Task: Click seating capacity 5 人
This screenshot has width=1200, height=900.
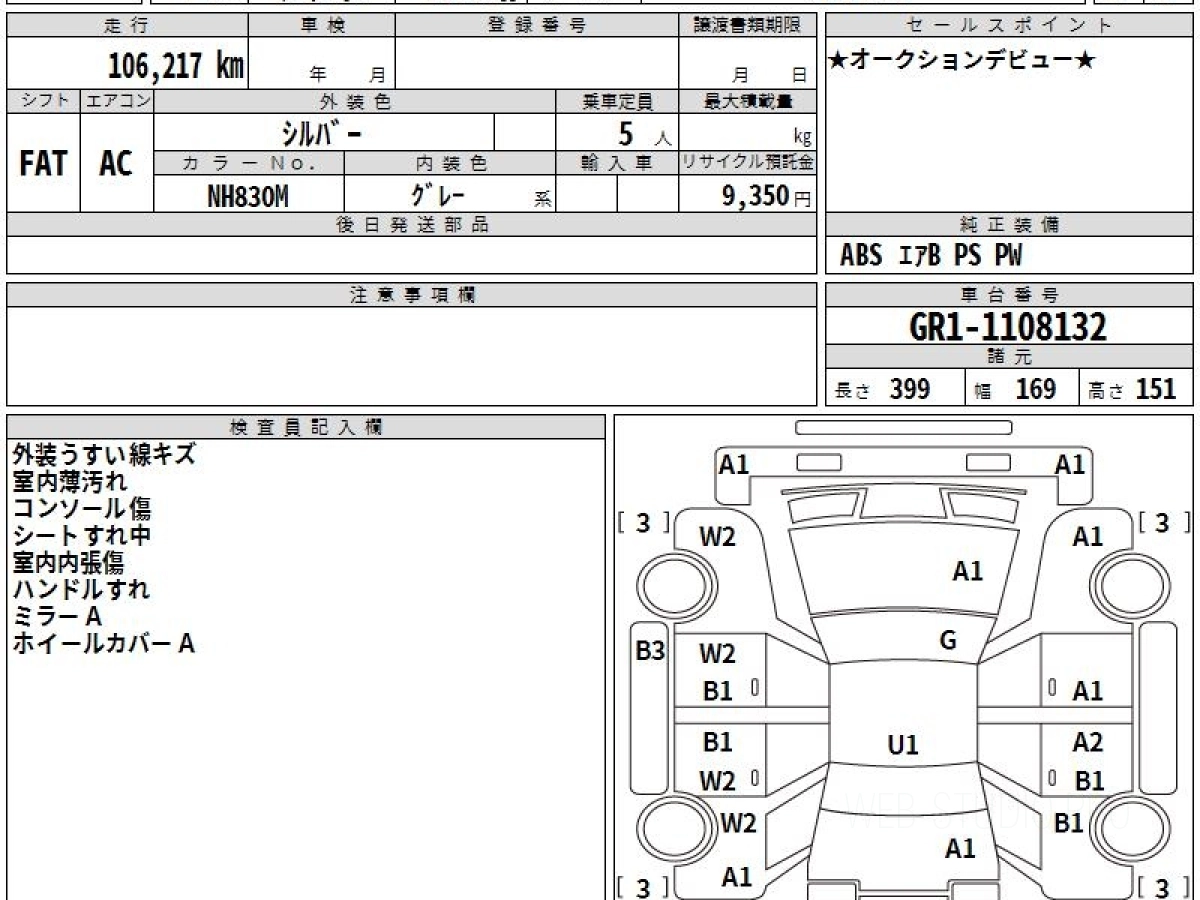Action: click(x=644, y=133)
